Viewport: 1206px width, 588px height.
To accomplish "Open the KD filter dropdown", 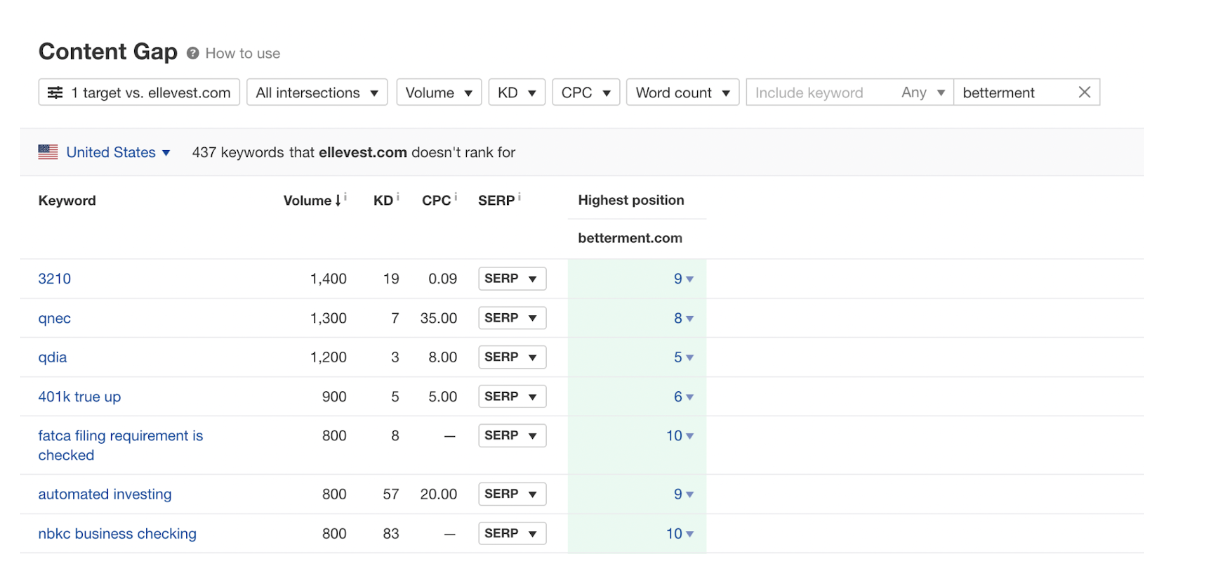I will click(516, 91).
